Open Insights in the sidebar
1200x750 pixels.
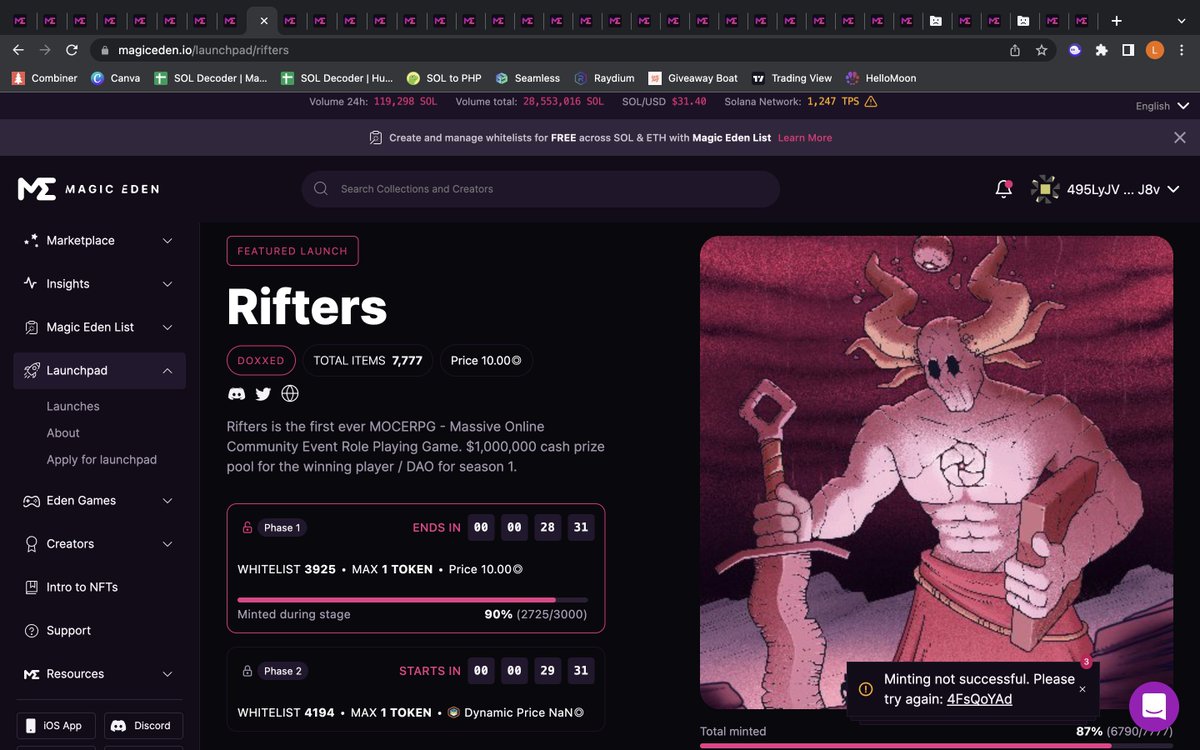[x=100, y=284]
